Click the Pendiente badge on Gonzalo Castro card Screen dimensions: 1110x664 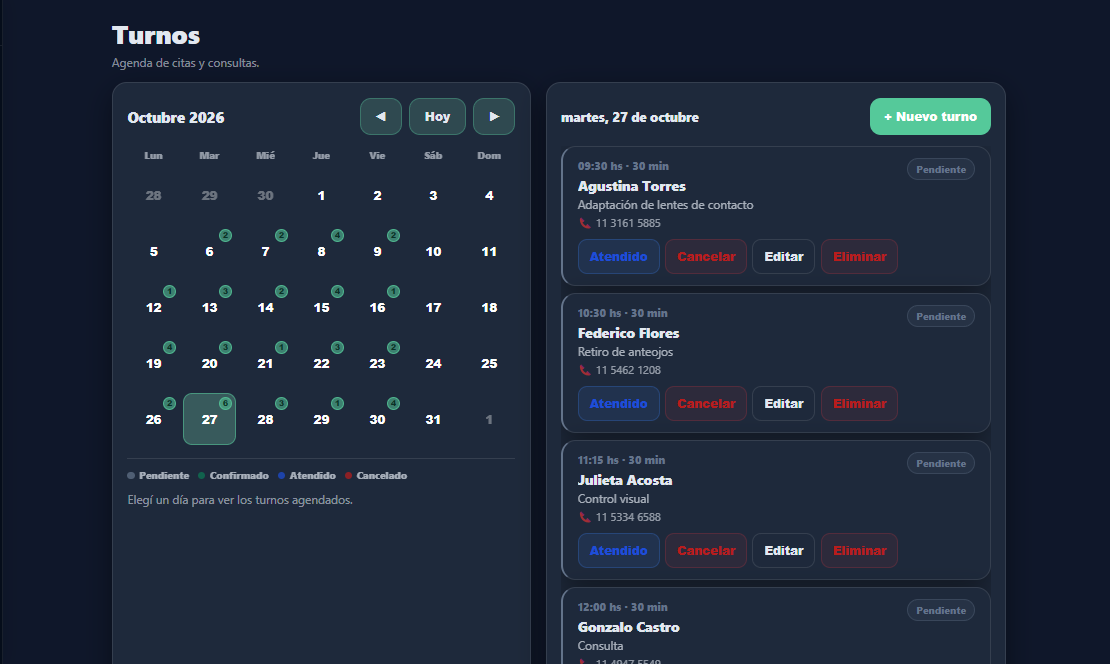tap(941, 610)
